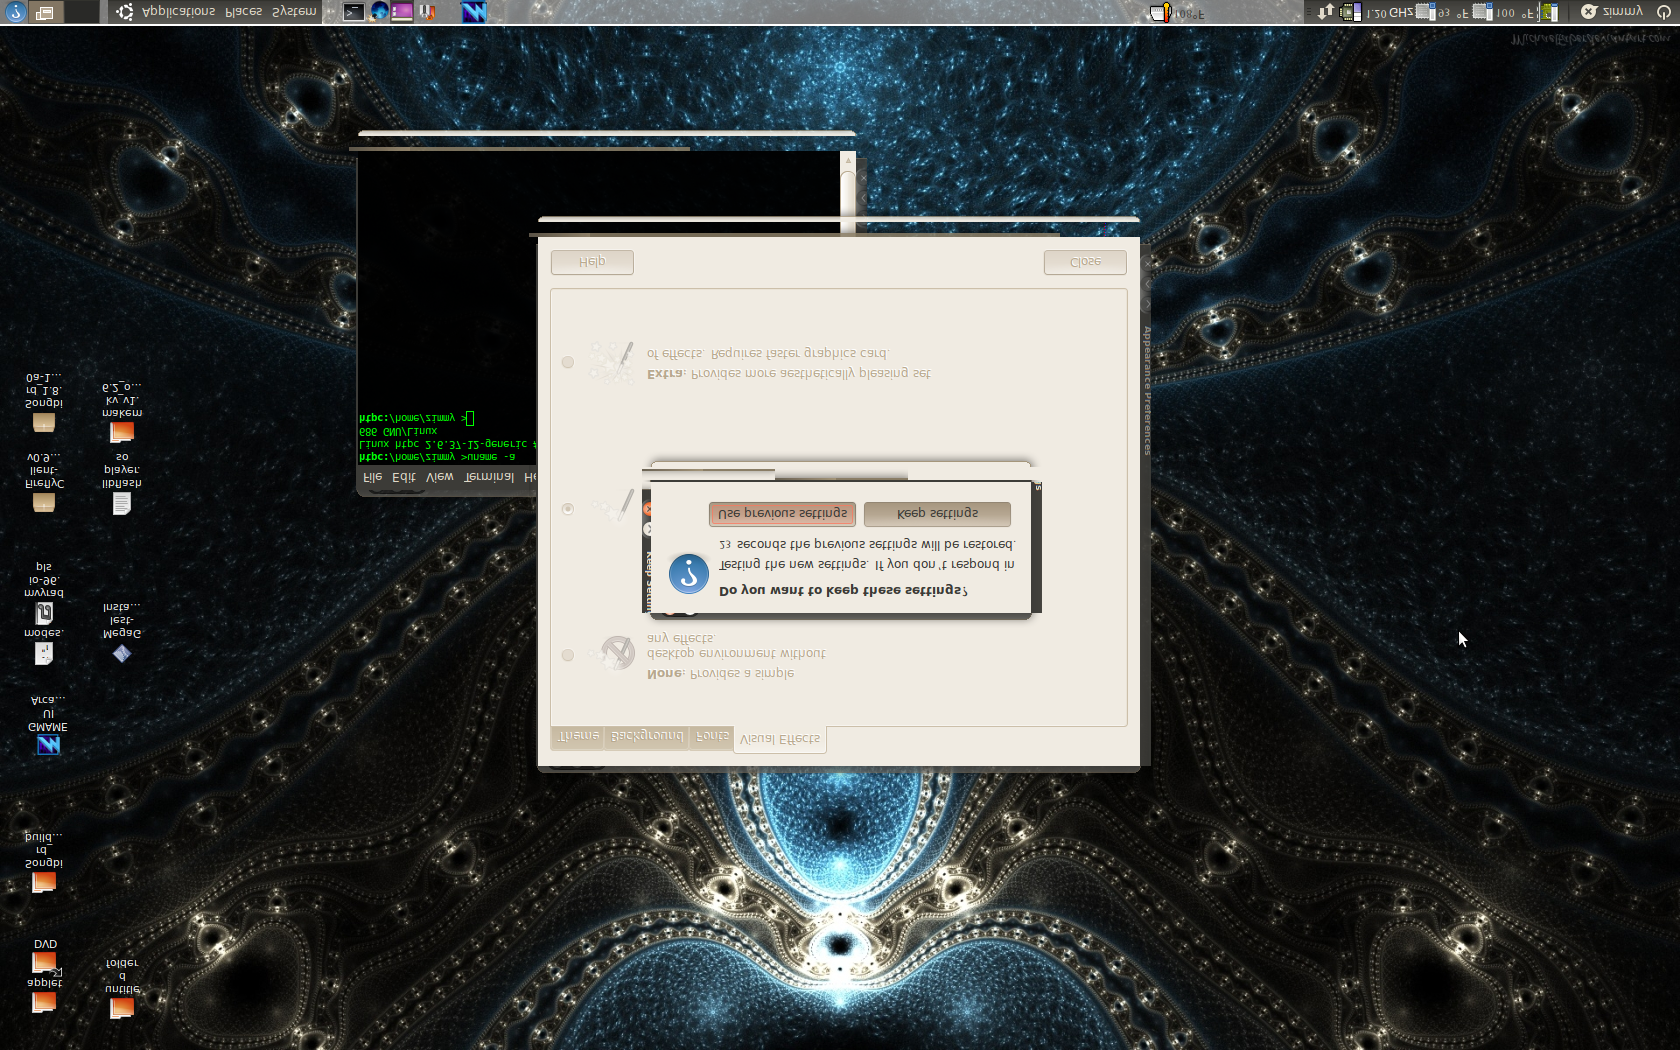Open the Edit menu in the terminal window
Screen dimensions: 1680x1050
tap(404, 477)
